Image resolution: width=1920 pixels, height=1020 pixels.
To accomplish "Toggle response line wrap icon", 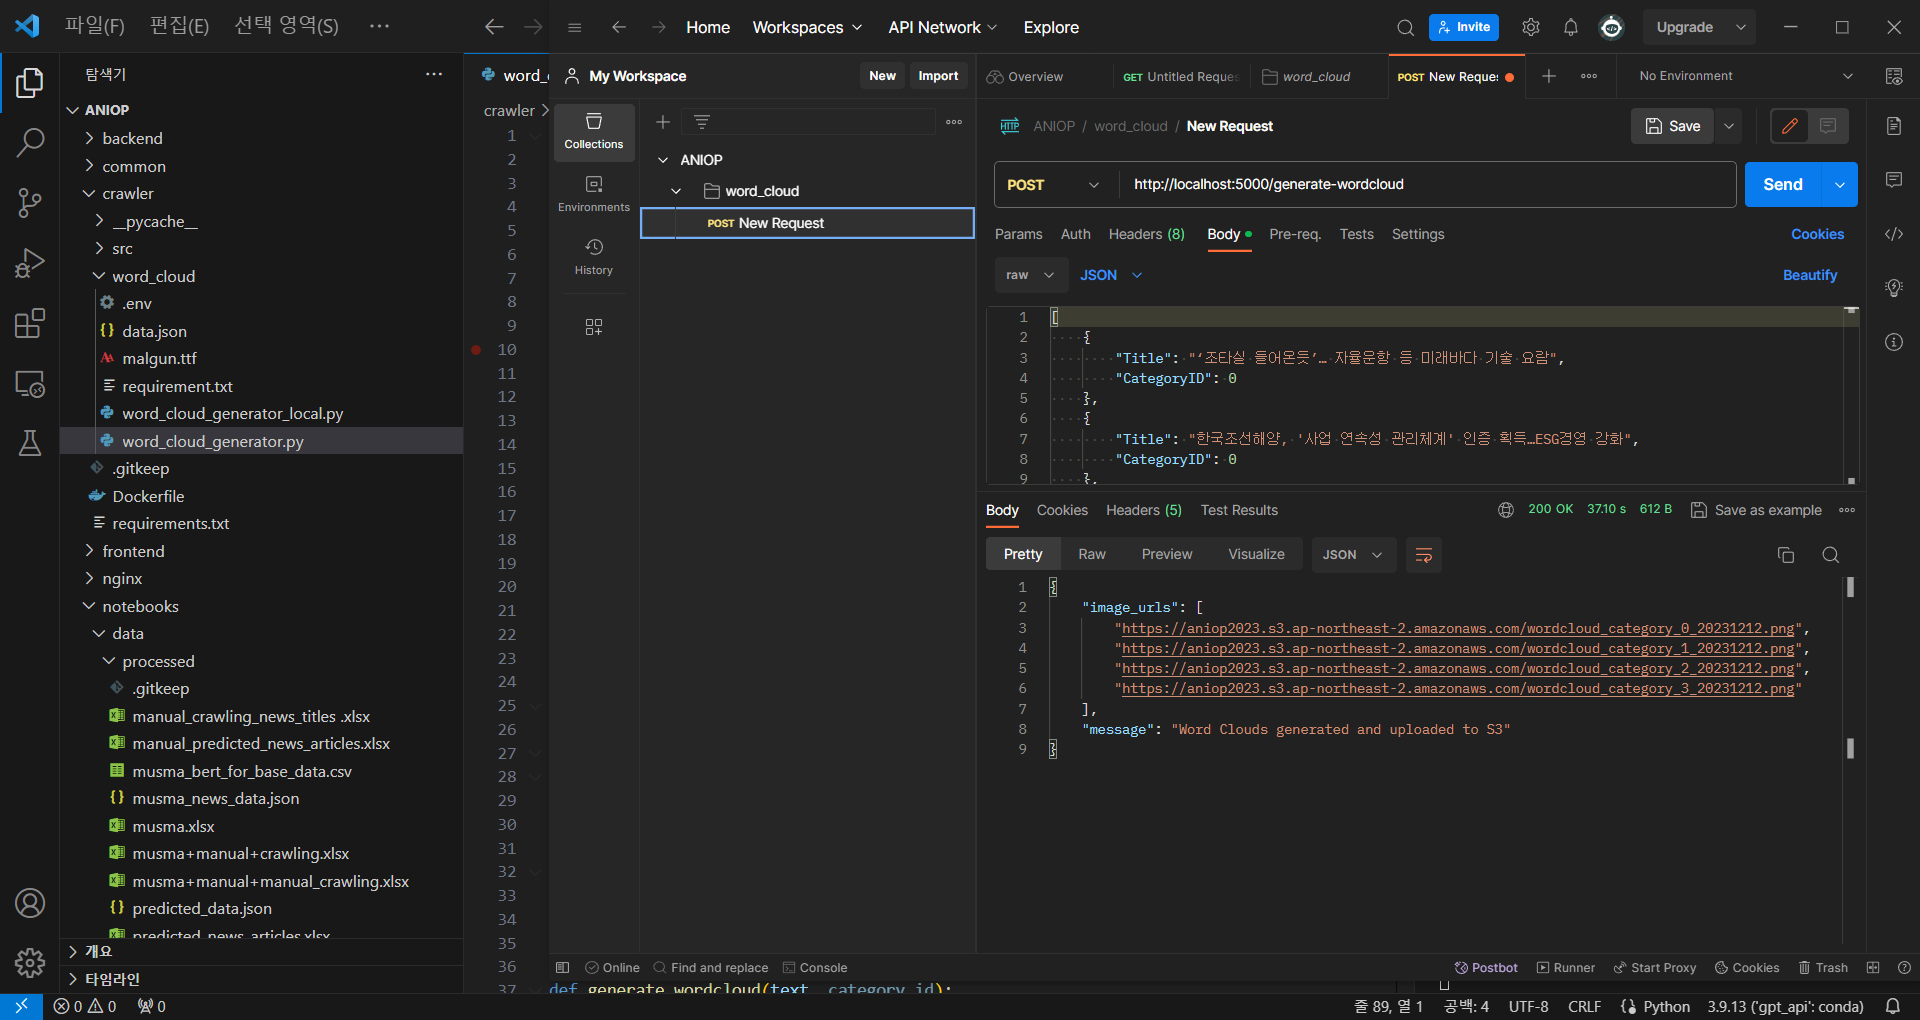I will [1424, 555].
